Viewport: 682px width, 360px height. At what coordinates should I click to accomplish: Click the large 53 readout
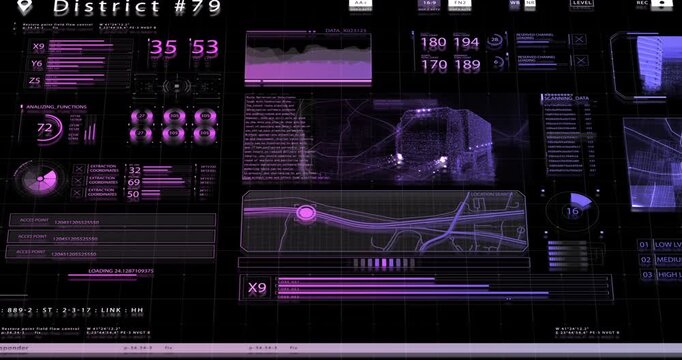205,47
